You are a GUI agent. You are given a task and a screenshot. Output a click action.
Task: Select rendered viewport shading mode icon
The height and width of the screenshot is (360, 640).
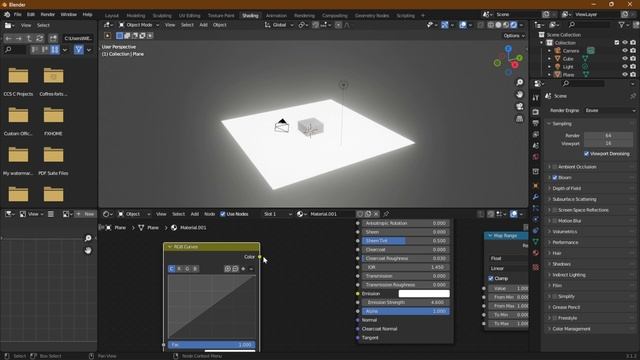click(514, 25)
